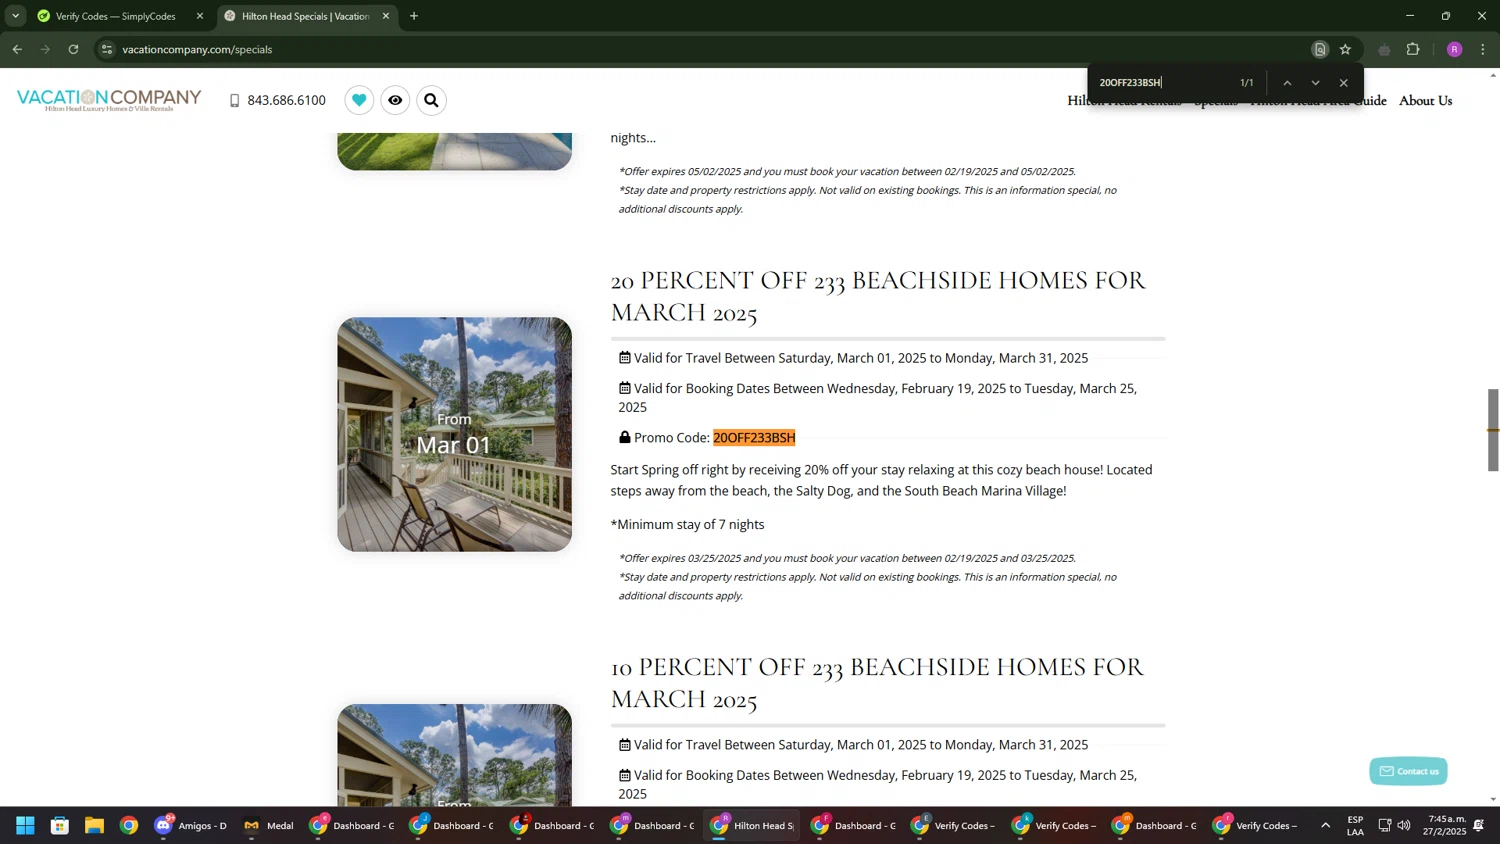Bookmark this page with the star
The width and height of the screenshot is (1500, 844).
pos(1345,49)
